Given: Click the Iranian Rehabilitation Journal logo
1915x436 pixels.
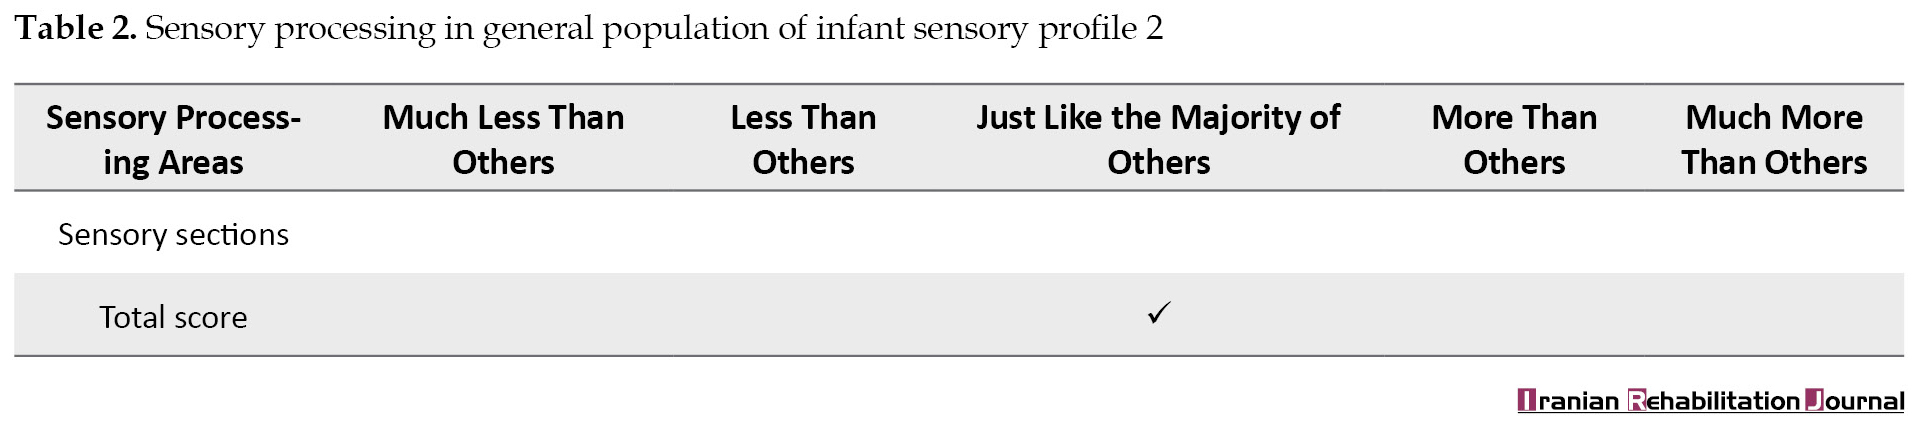Looking at the screenshot, I should 1710,401.
